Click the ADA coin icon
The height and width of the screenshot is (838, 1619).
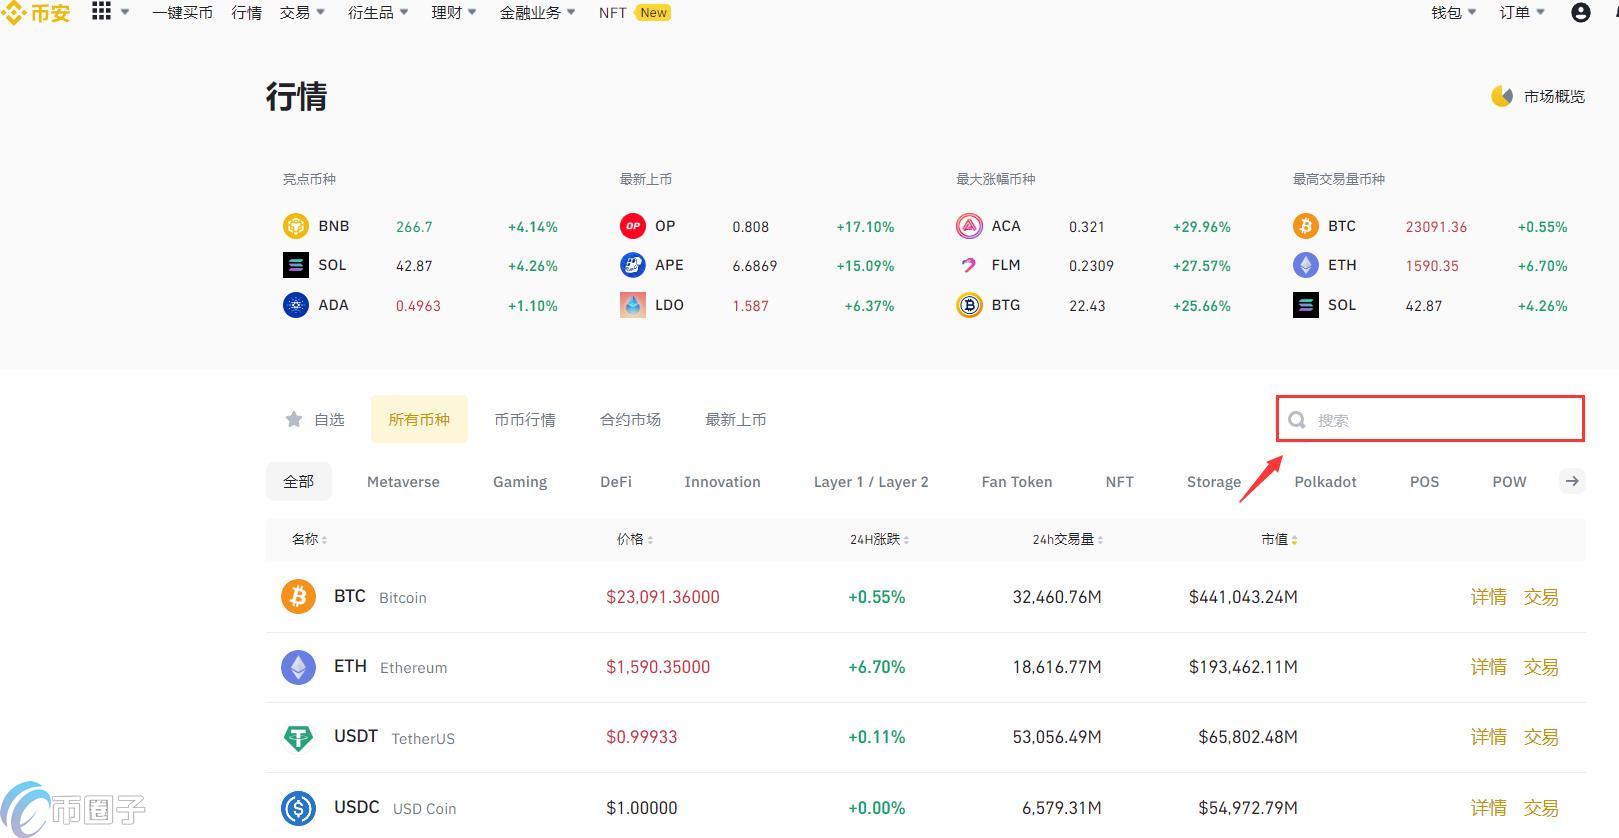(x=296, y=305)
